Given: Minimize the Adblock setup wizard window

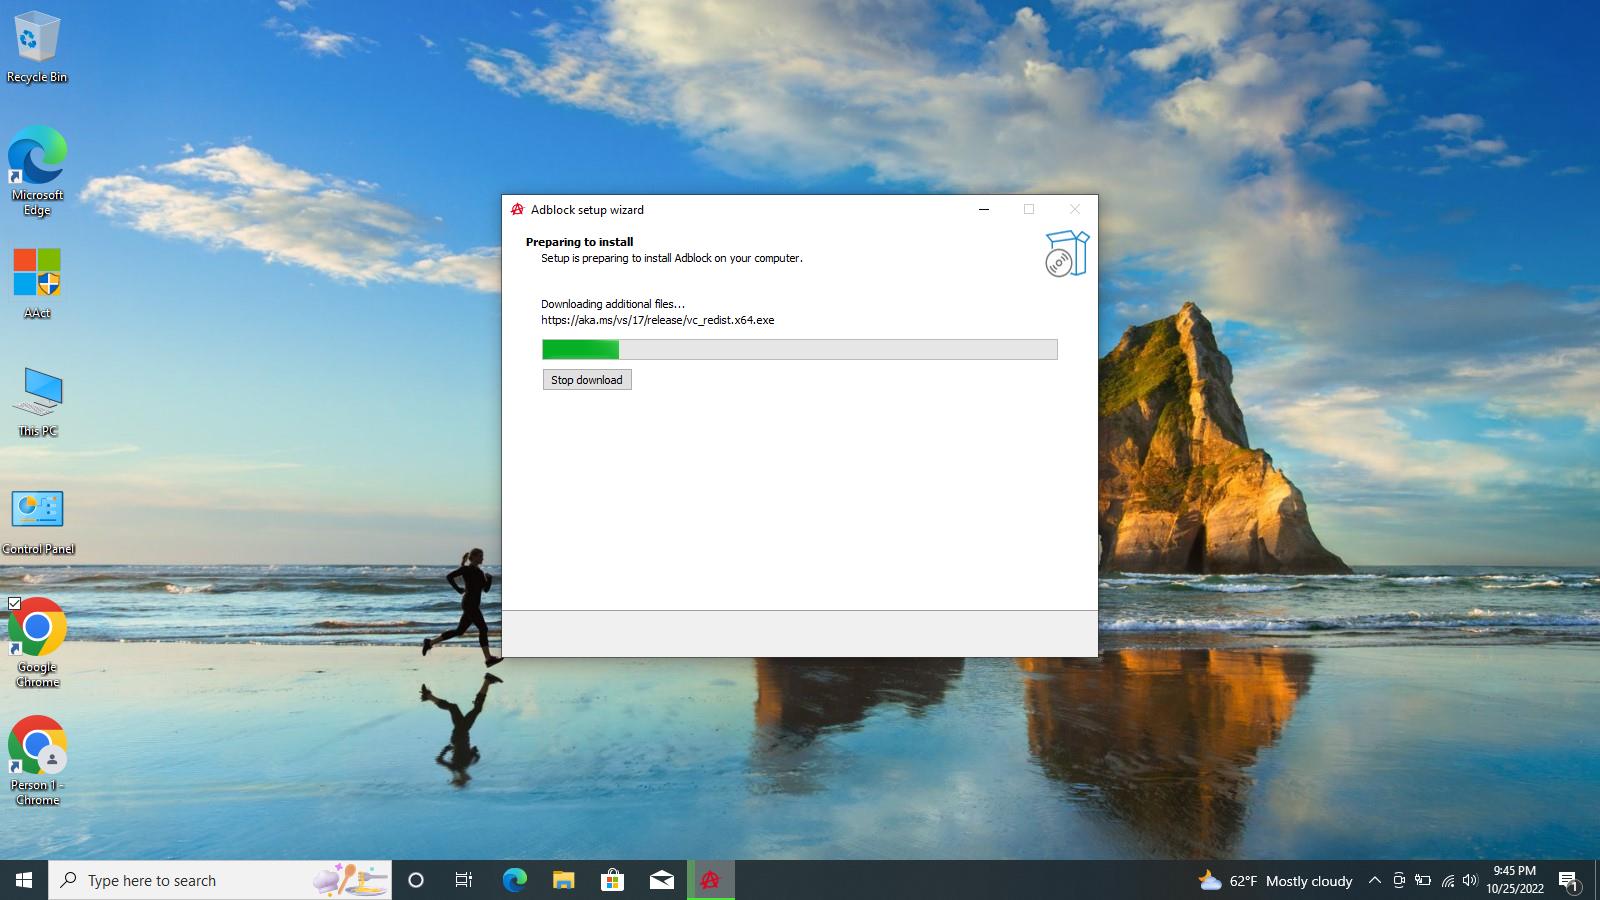Looking at the screenshot, I should point(983,209).
